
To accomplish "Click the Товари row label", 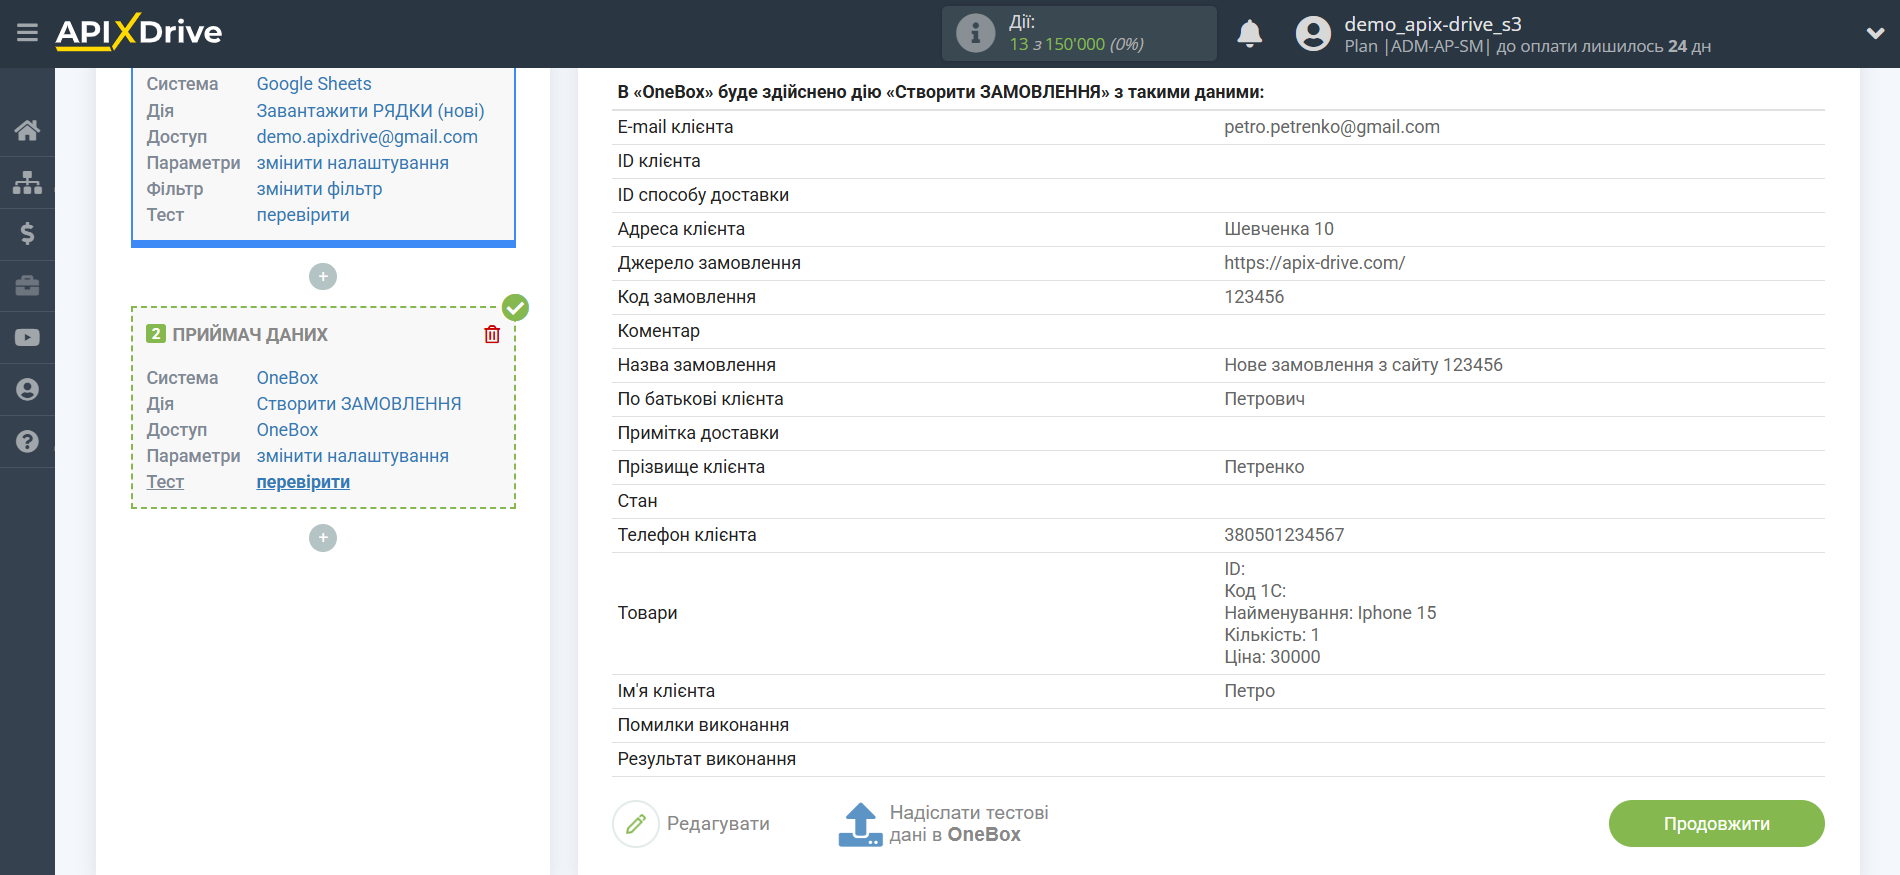I will tap(647, 613).
